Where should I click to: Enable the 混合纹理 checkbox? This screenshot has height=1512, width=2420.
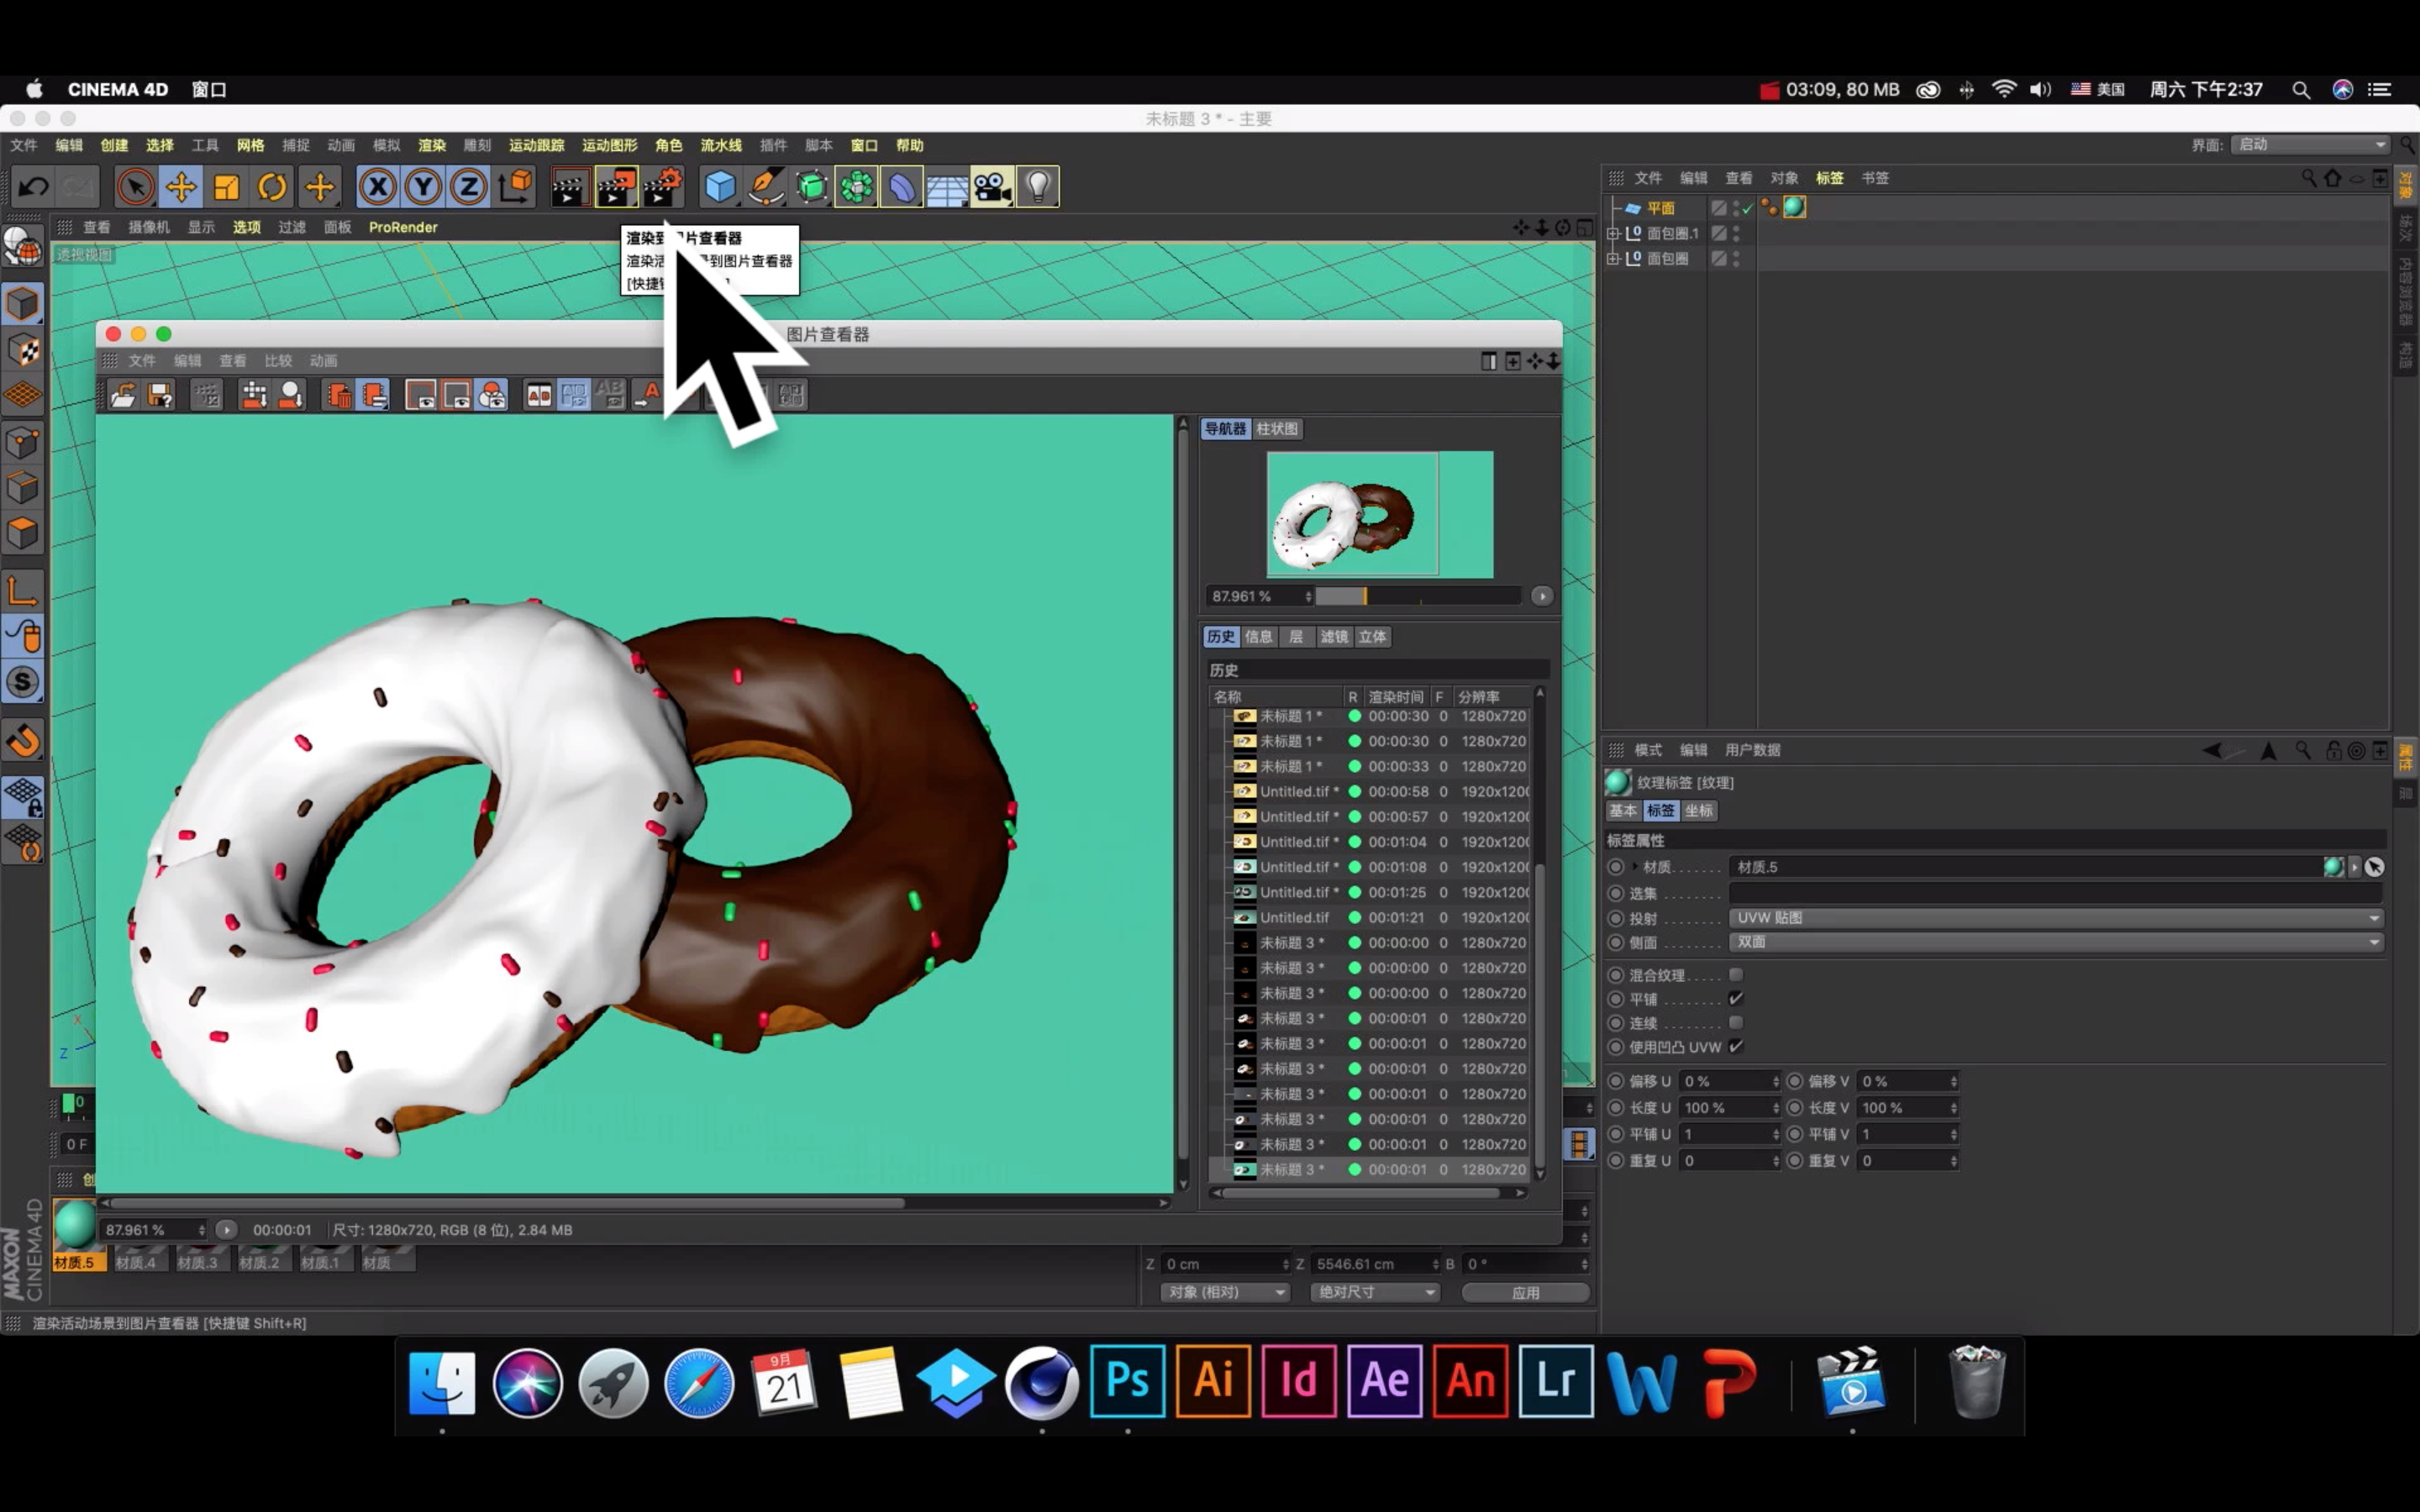pyautogui.click(x=1736, y=974)
